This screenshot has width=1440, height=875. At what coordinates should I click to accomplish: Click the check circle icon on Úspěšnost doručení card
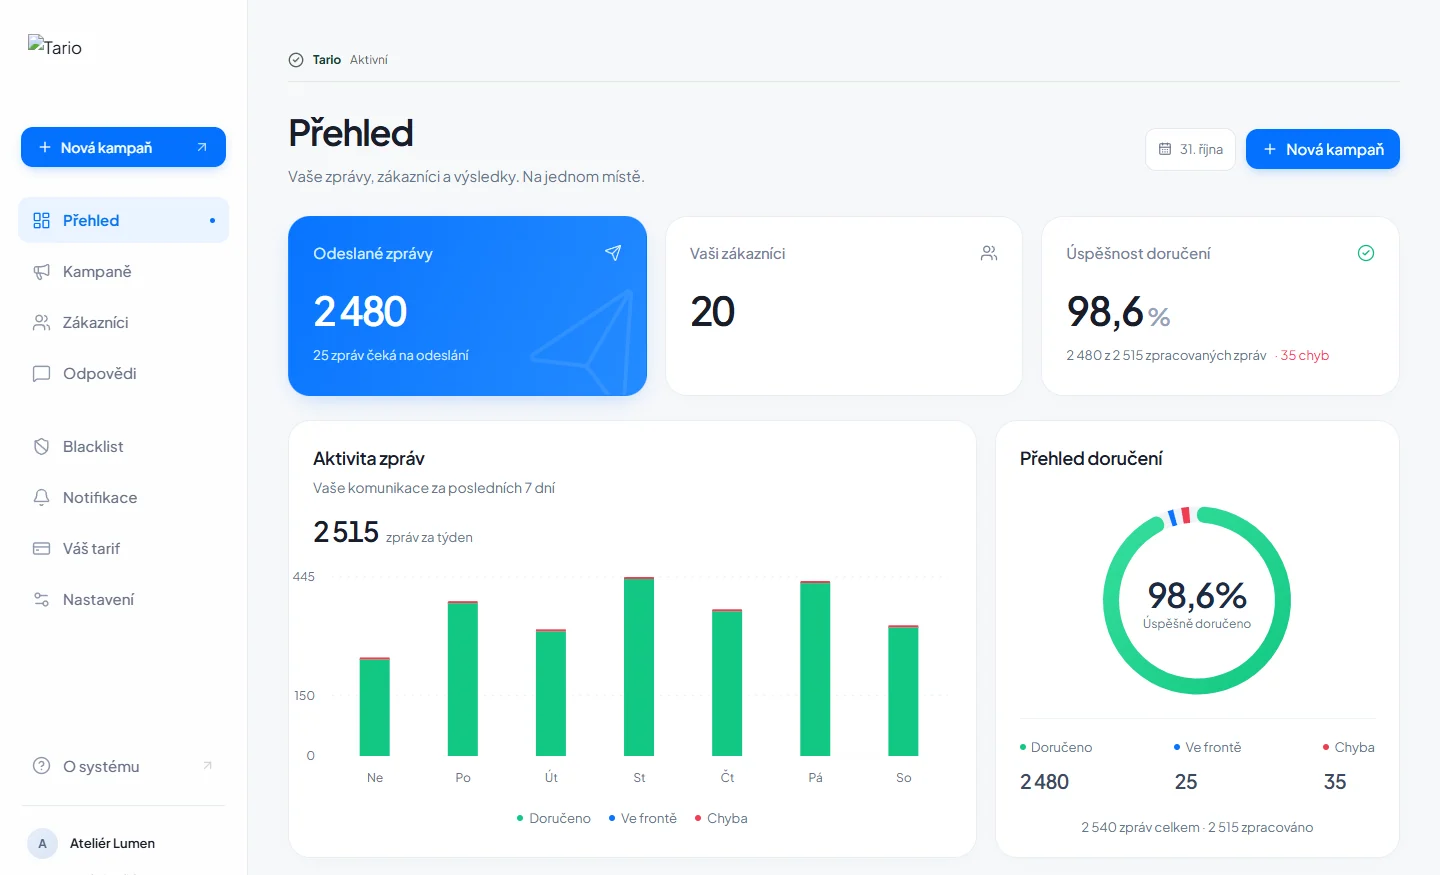point(1366,253)
